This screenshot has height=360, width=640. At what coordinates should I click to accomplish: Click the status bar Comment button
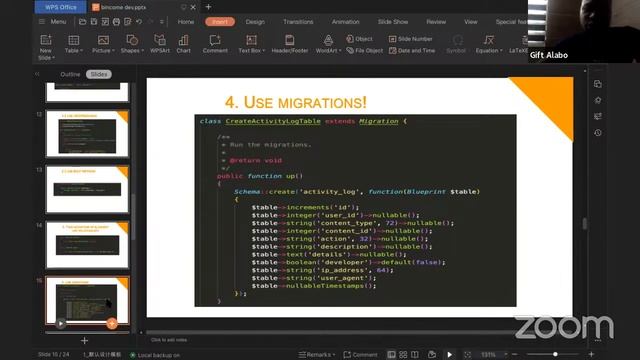(x=360, y=355)
